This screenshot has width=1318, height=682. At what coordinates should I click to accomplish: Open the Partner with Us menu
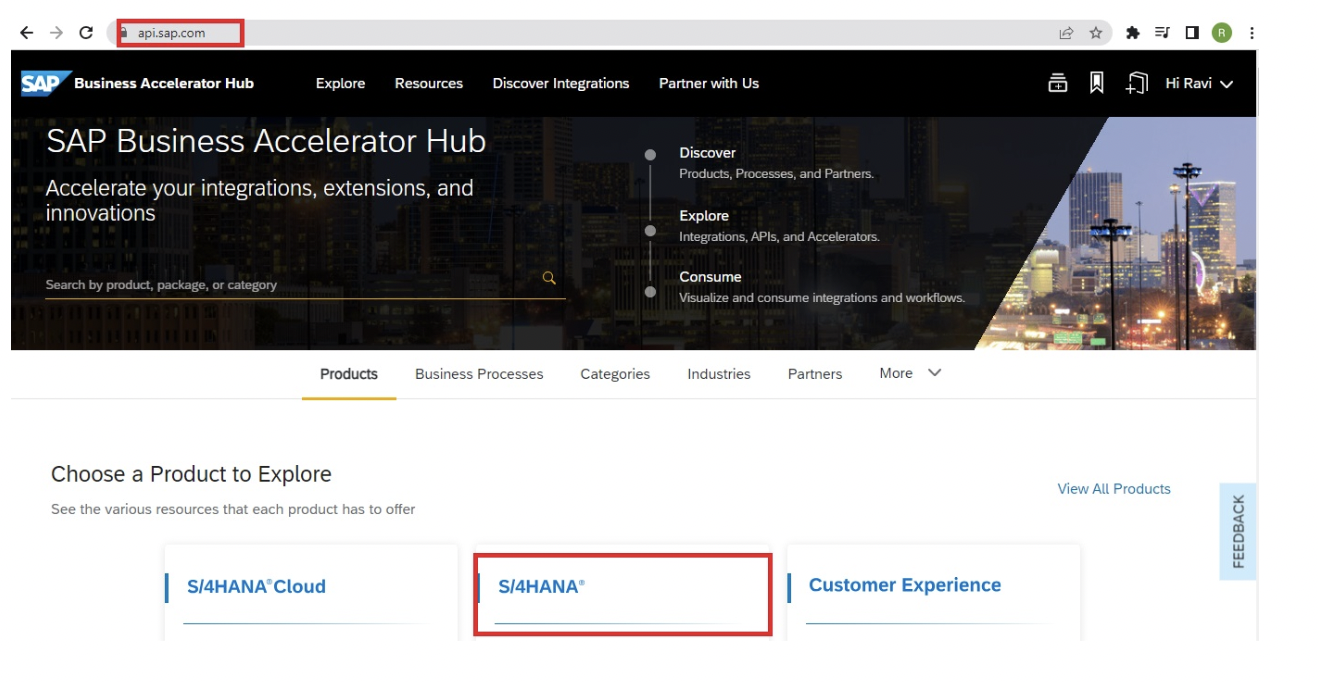[x=709, y=83]
